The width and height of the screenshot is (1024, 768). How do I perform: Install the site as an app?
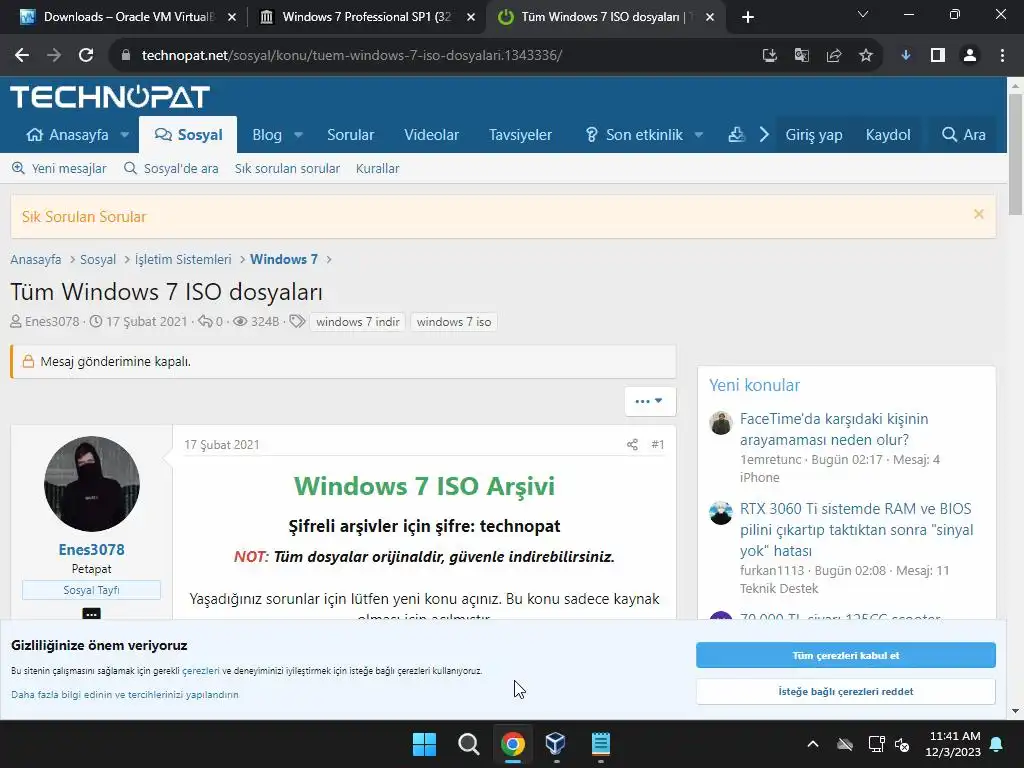click(x=770, y=56)
